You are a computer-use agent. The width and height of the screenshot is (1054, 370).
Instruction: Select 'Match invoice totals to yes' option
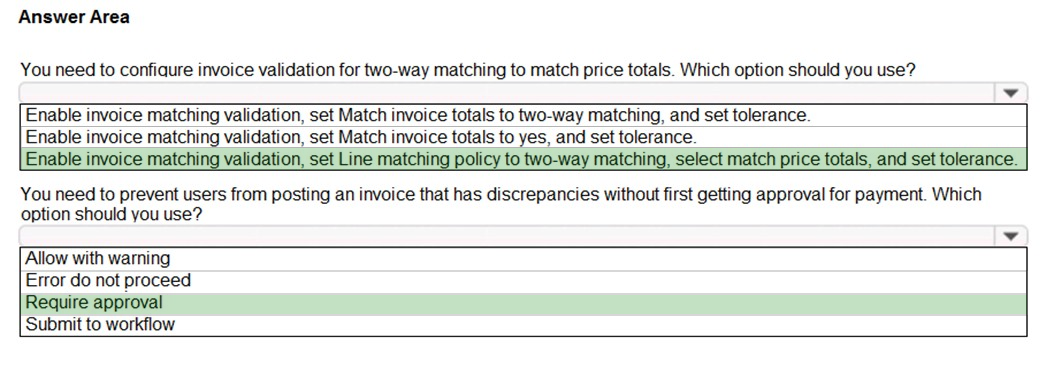(x=524, y=137)
